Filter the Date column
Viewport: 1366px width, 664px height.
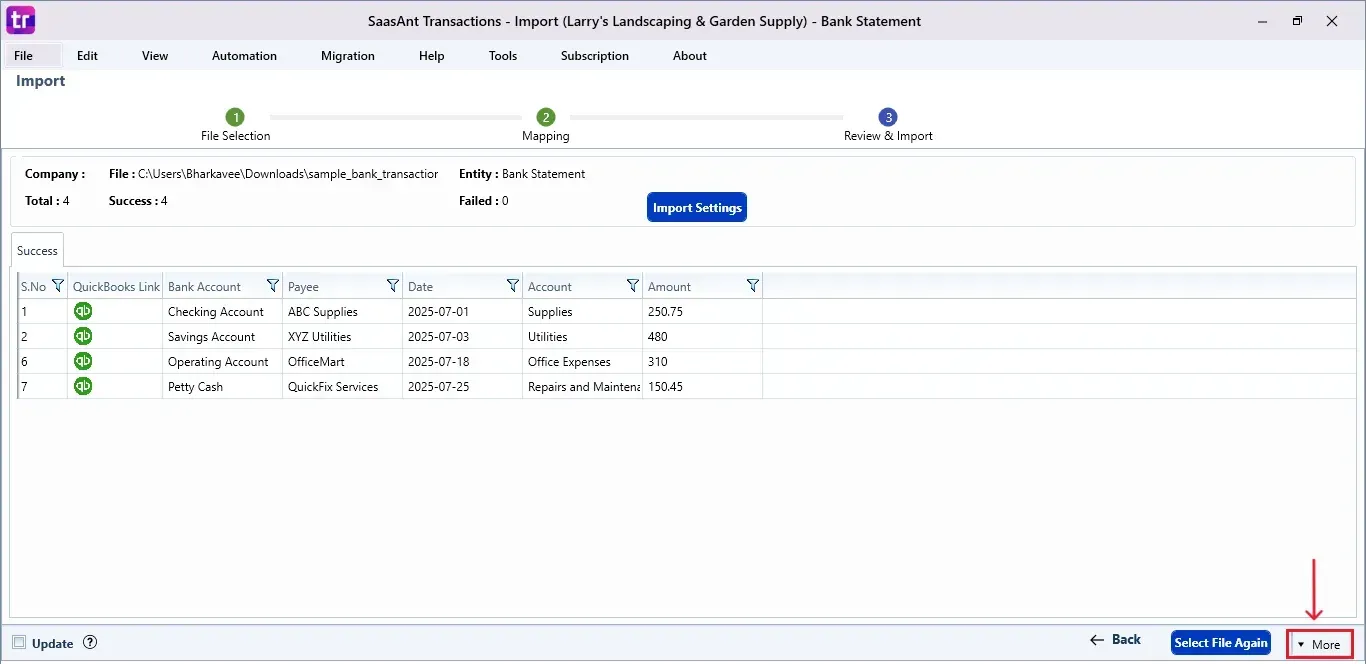(x=513, y=286)
